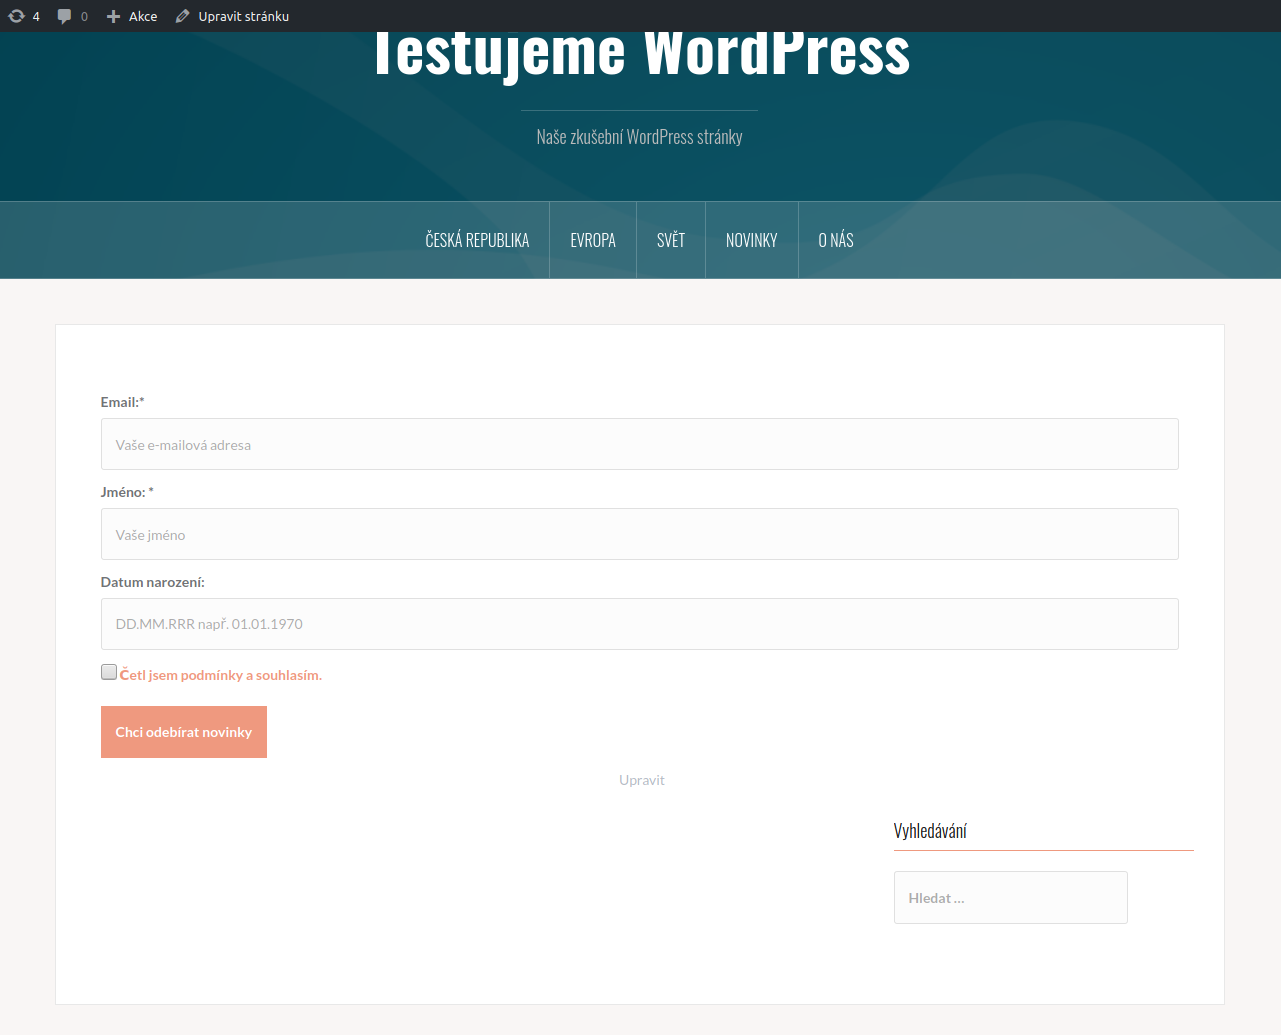Viewport: 1281px width, 1035px height.
Task: Check the terms agreement checkbox
Action: (109, 672)
